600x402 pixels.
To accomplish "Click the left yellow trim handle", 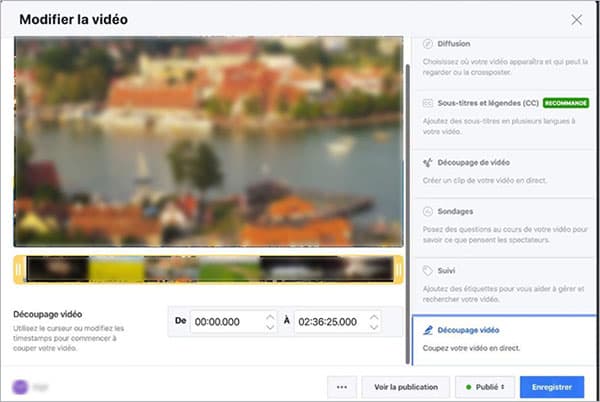I will coord(19,270).
